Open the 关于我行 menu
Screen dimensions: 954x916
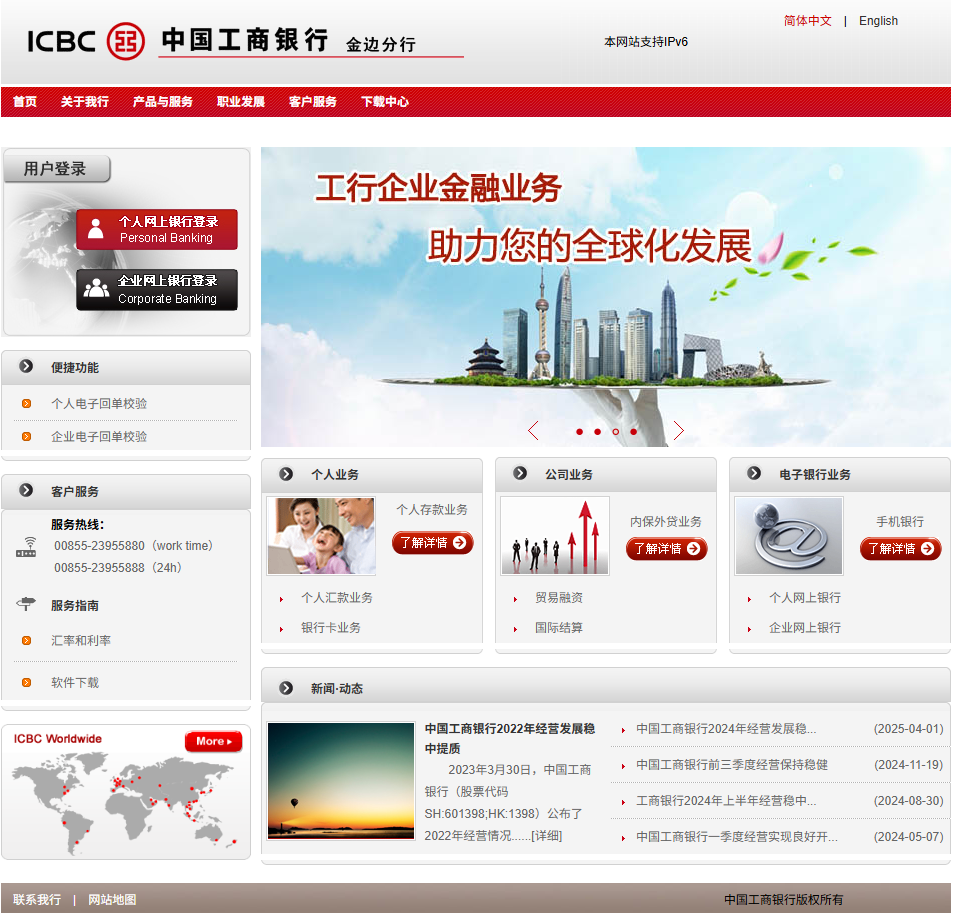pos(85,102)
